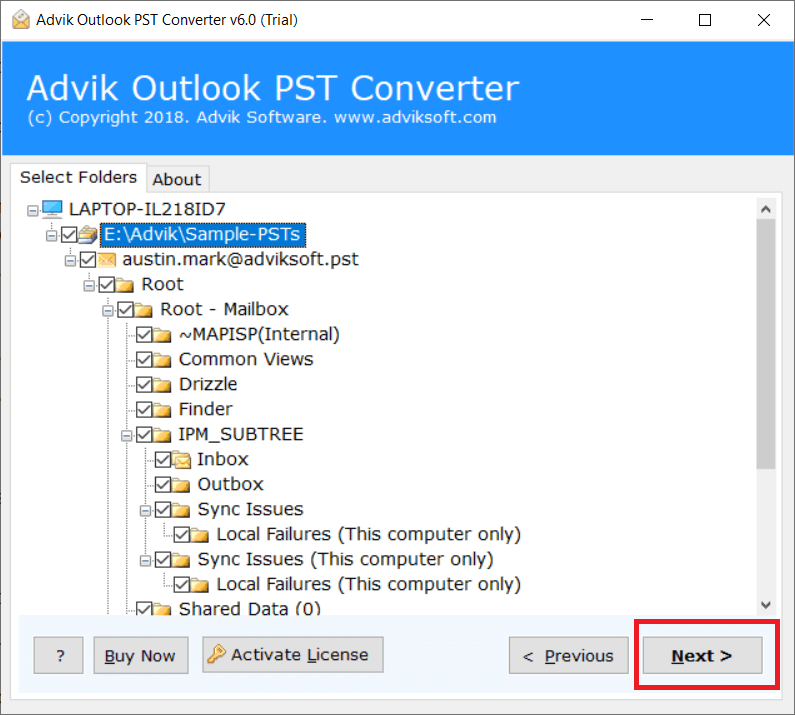795x715 pixels.
Task: Click the envelope icon beside austin.mark@adviksoft.pst
Action: point(106,260)
